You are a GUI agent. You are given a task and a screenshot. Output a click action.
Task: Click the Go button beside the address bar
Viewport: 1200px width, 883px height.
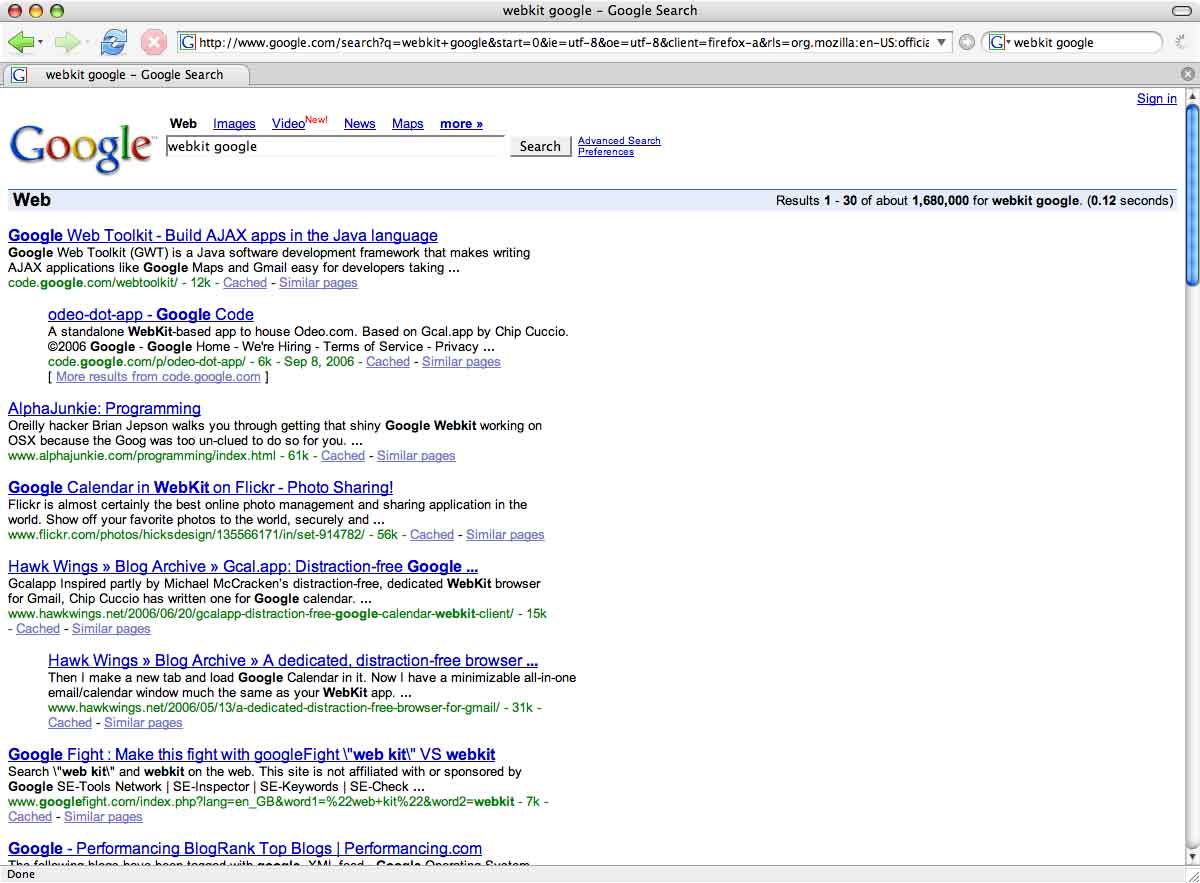pos(966,42)
